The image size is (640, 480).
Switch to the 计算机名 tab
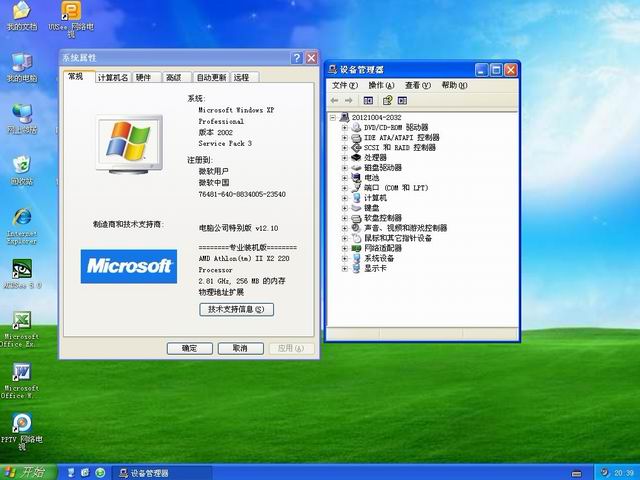[112, 77]
